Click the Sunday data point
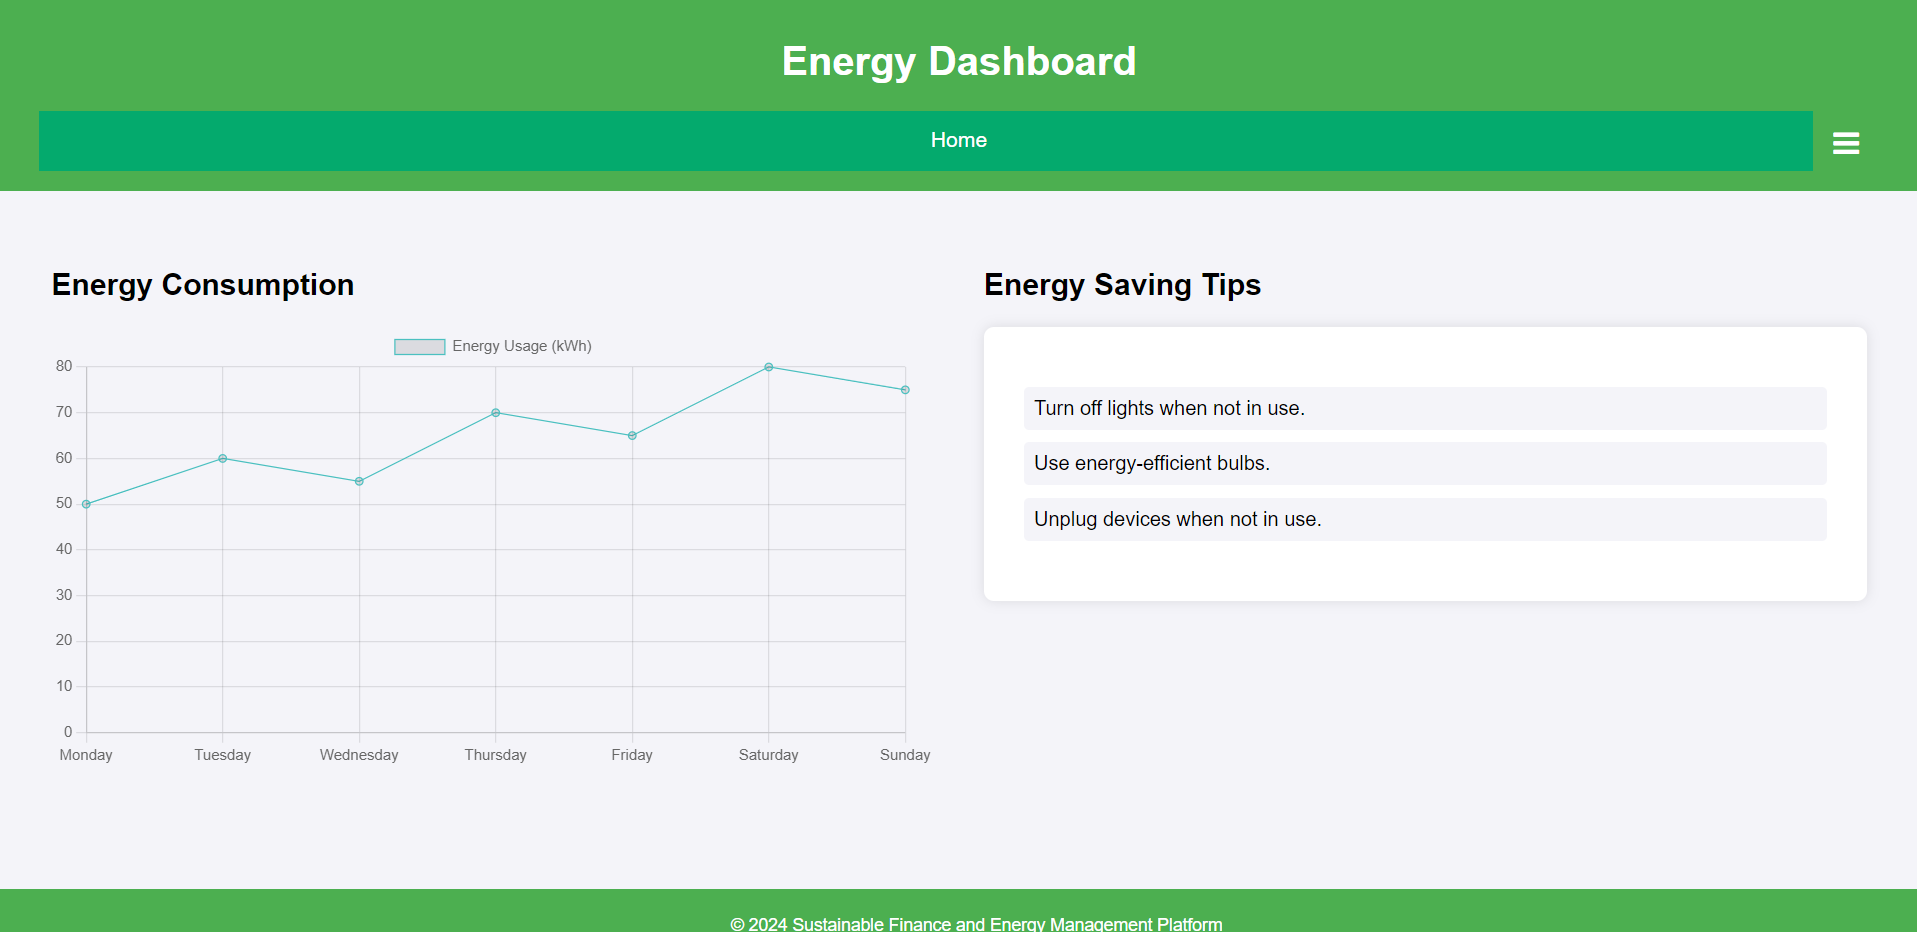This screenshot has height=932, width=1917. point(904,390)
